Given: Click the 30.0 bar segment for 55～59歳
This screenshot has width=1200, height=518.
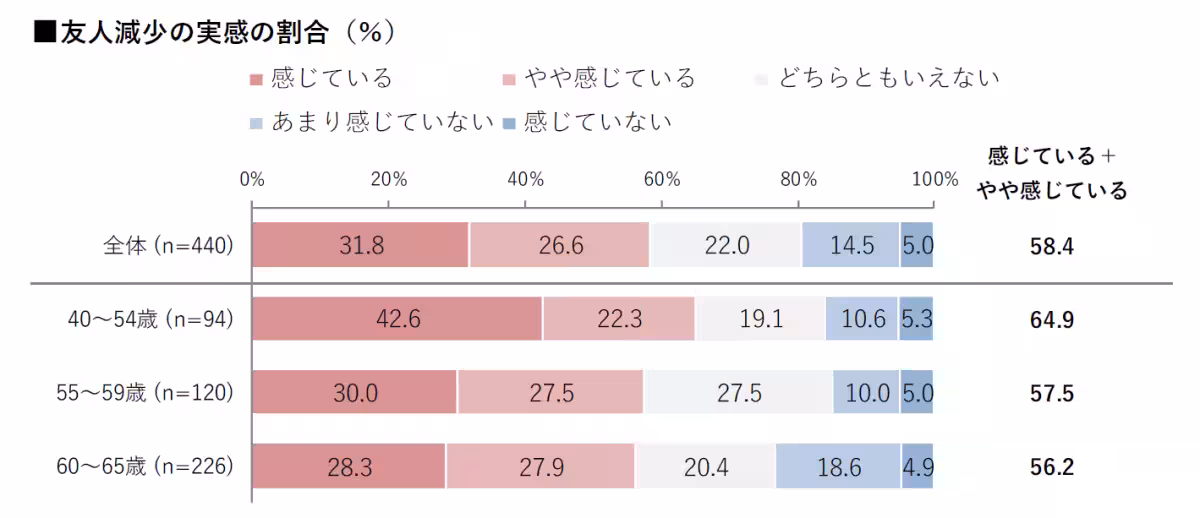Looking at the screenshot, I should [354, 392].
